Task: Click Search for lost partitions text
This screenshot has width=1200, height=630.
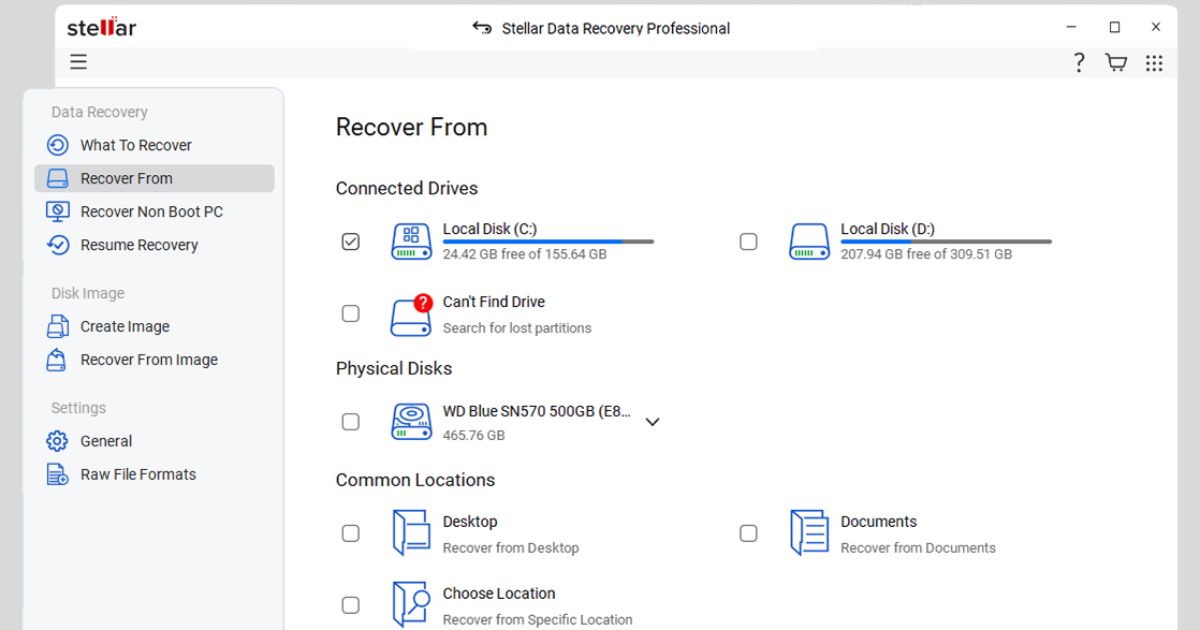Action: (x=517, y=328)
